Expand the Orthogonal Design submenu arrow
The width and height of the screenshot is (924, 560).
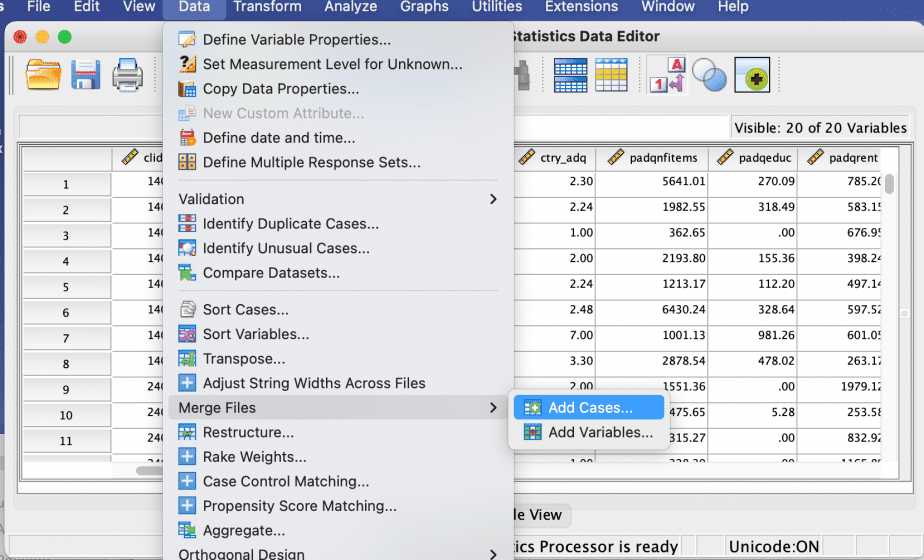click(493, 554)
